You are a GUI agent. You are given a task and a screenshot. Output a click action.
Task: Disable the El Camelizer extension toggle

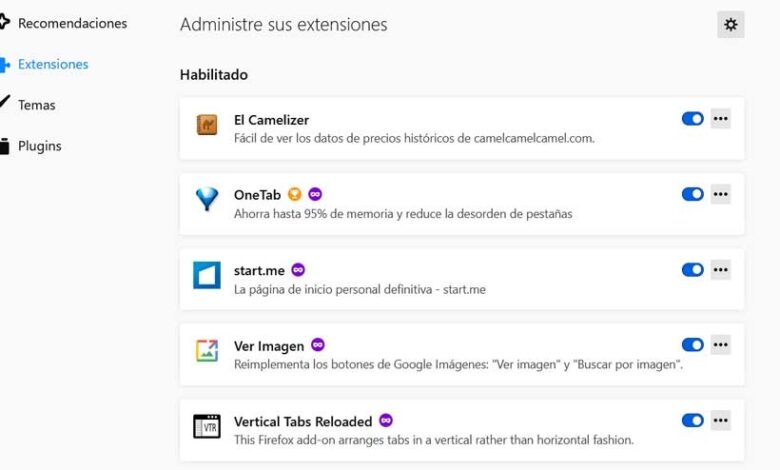692,119
